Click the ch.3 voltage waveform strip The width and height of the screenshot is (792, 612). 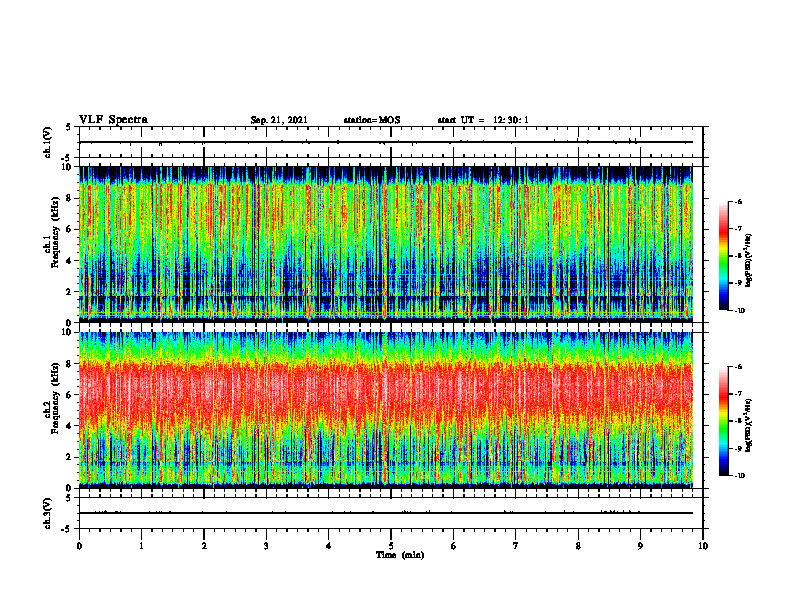(x=391, y=513)
